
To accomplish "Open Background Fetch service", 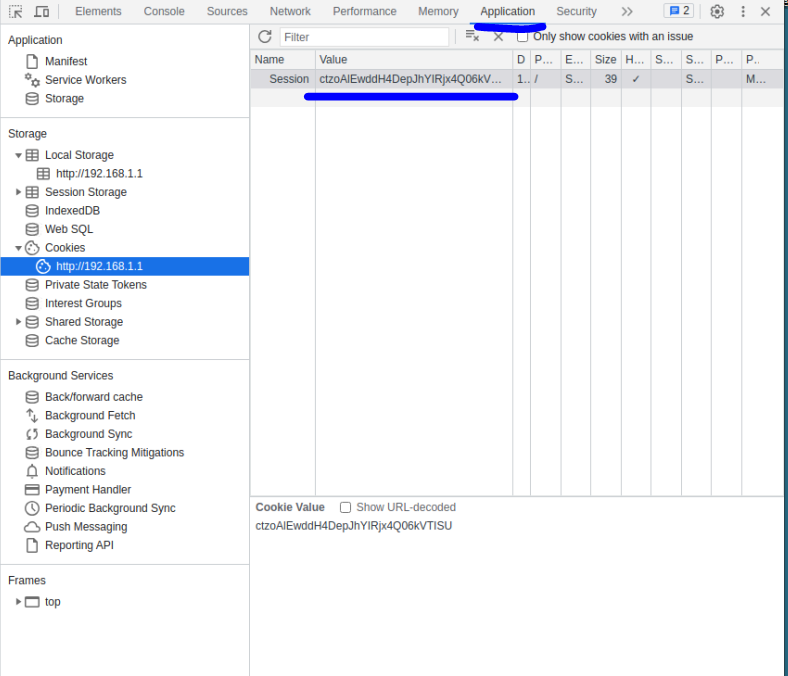I will pos(90,416).
